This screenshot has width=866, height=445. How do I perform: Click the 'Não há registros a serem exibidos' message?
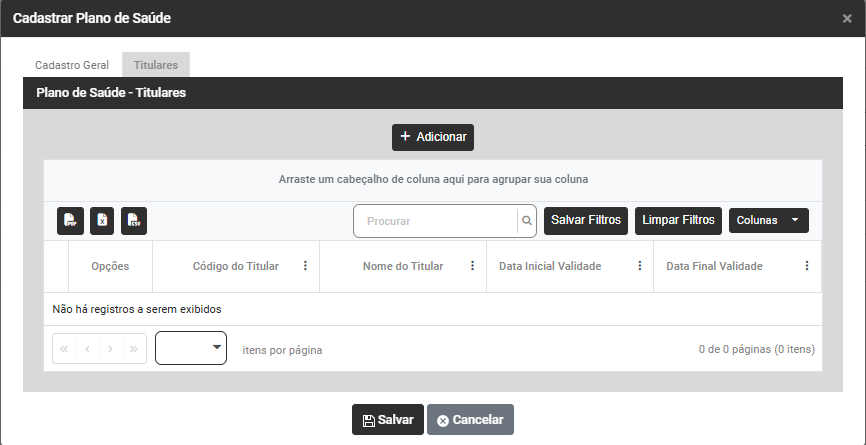[x=137, y=309]
